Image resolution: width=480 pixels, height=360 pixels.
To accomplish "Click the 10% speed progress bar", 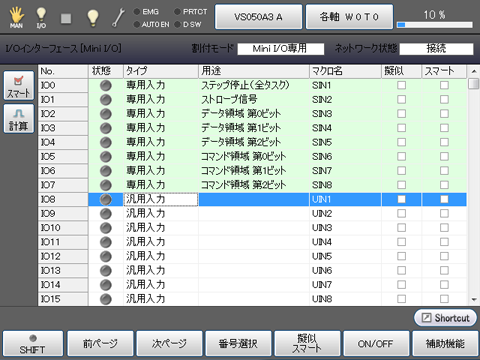I will pyautogui.click(x=435, y=25).
